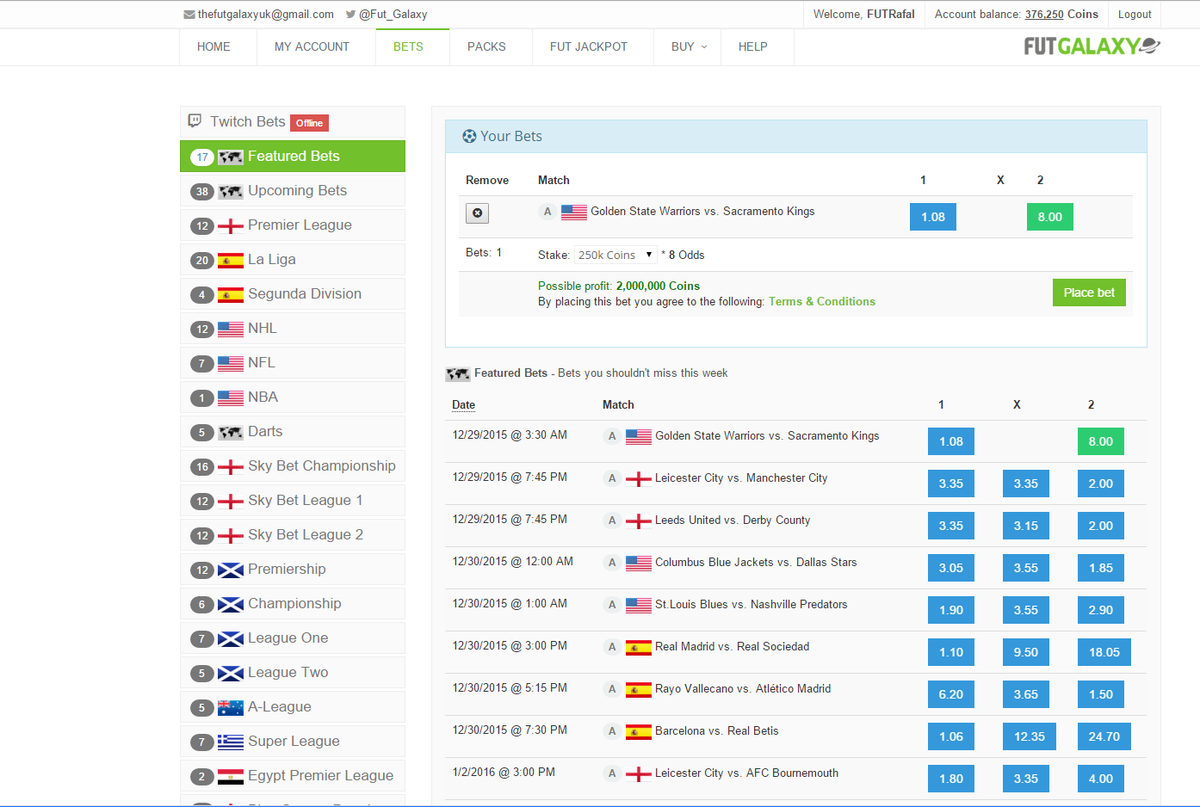The height and width of the screenshot is (807, 1200).
Task: Pick 2.00 away odds for Leicester City vs. Manchester City
Action: pyautogui.click(x=1101, y=484)
